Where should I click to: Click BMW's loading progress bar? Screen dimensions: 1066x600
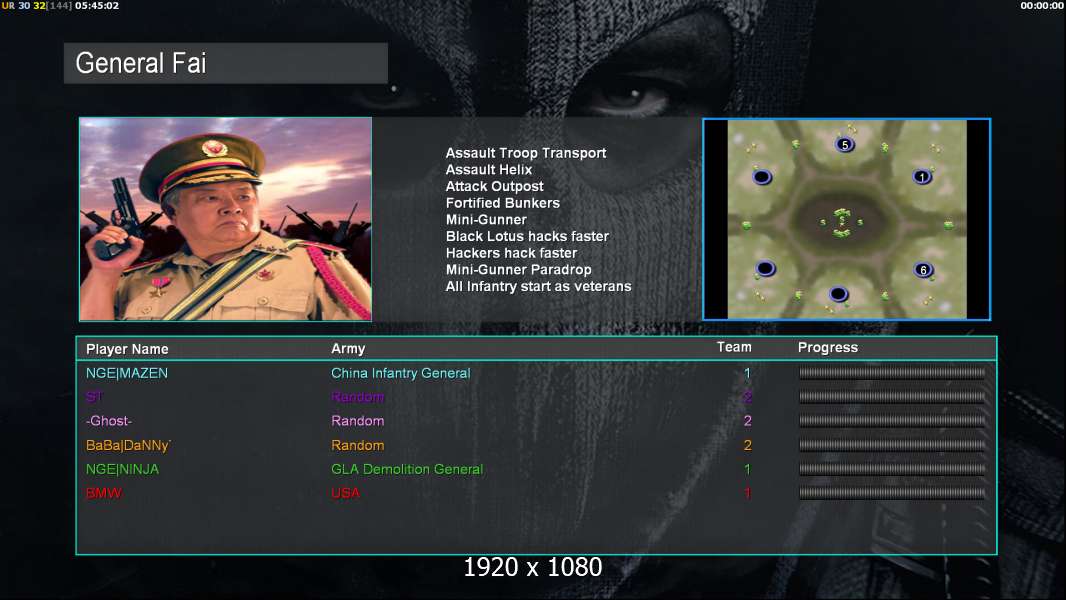pos(892,493)
